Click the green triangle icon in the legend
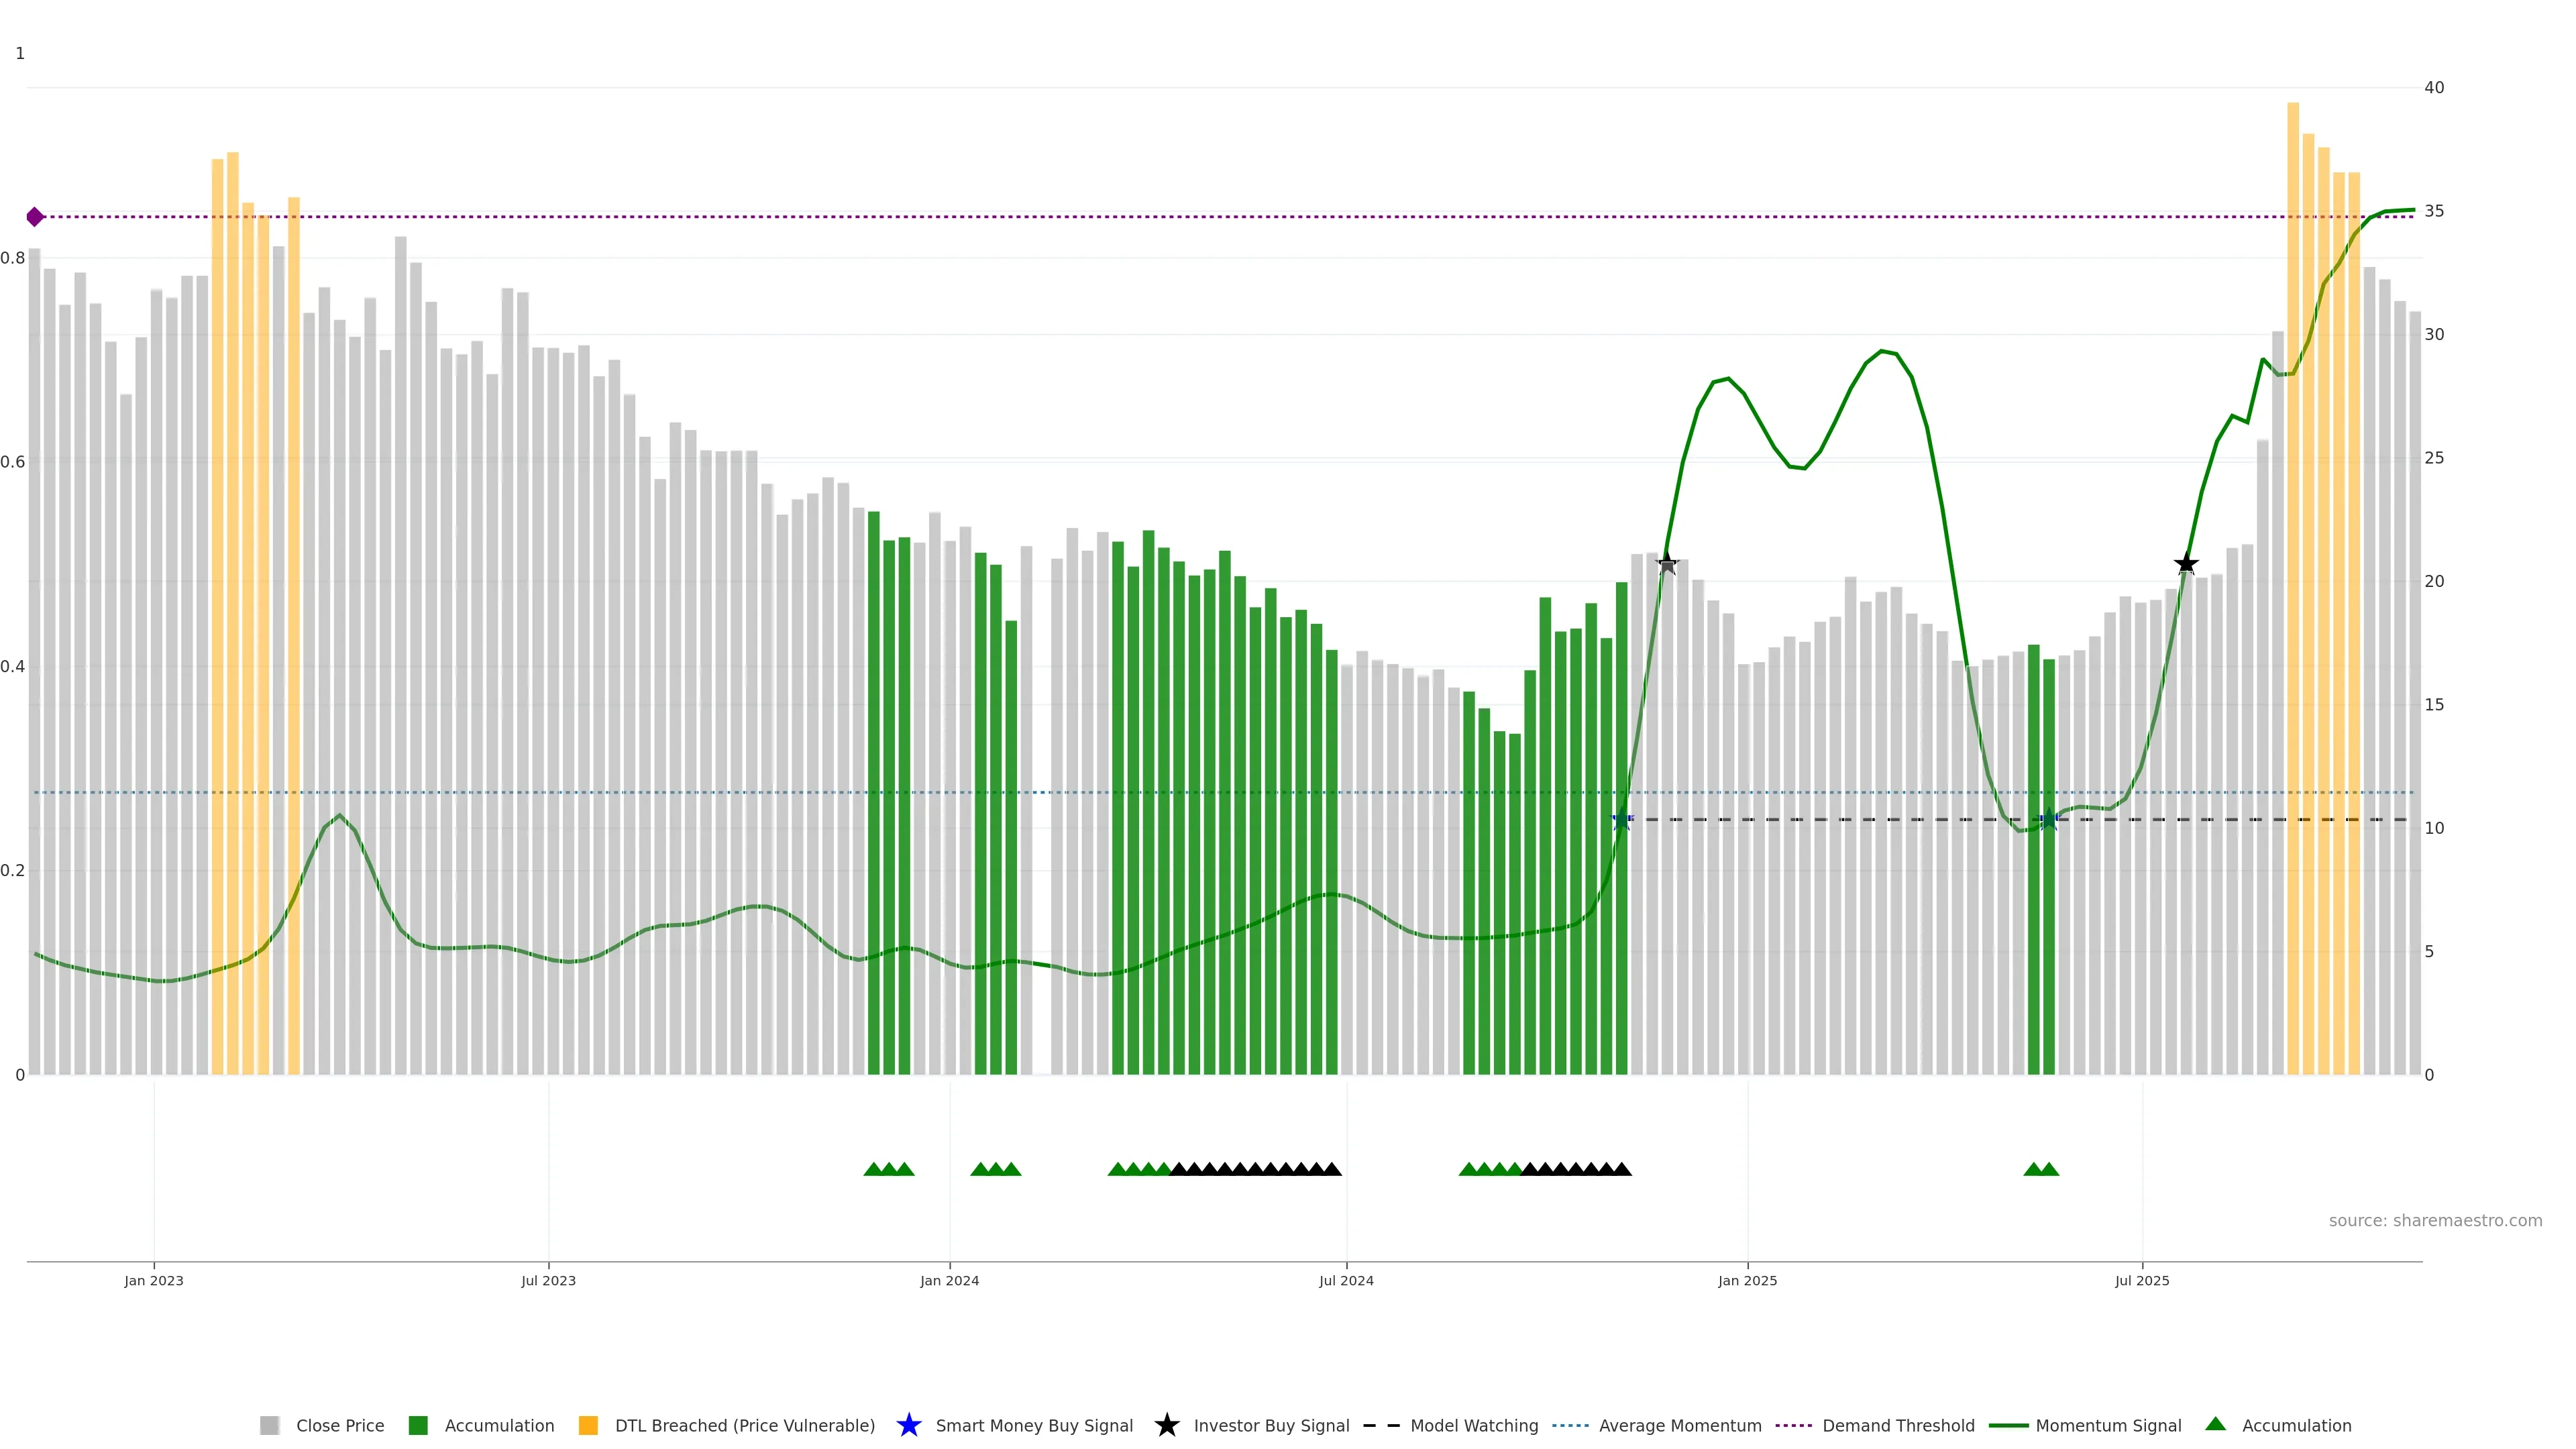Viewport: 2576px width, 1449px height. [2215, 1424]
